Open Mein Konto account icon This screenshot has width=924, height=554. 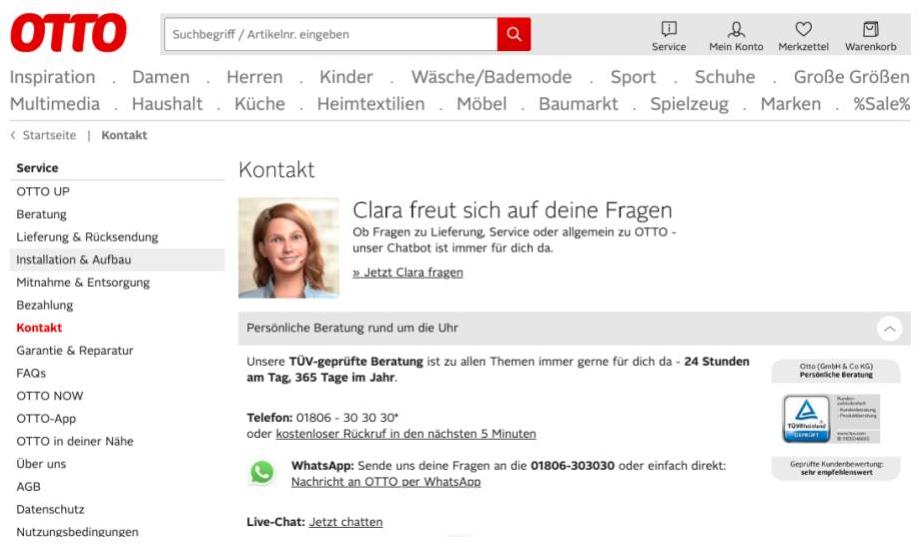736,37
